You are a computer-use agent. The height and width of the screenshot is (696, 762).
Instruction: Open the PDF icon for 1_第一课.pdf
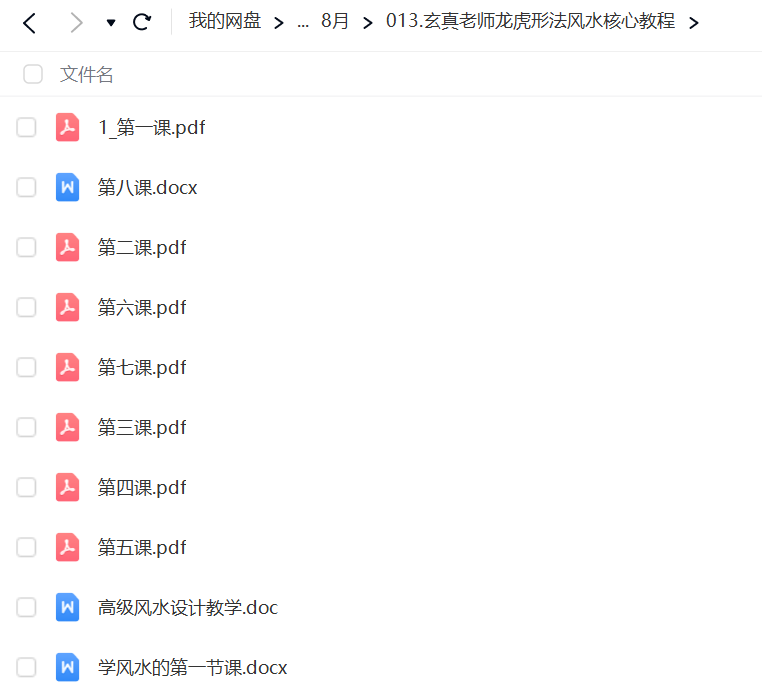[68, 127]
